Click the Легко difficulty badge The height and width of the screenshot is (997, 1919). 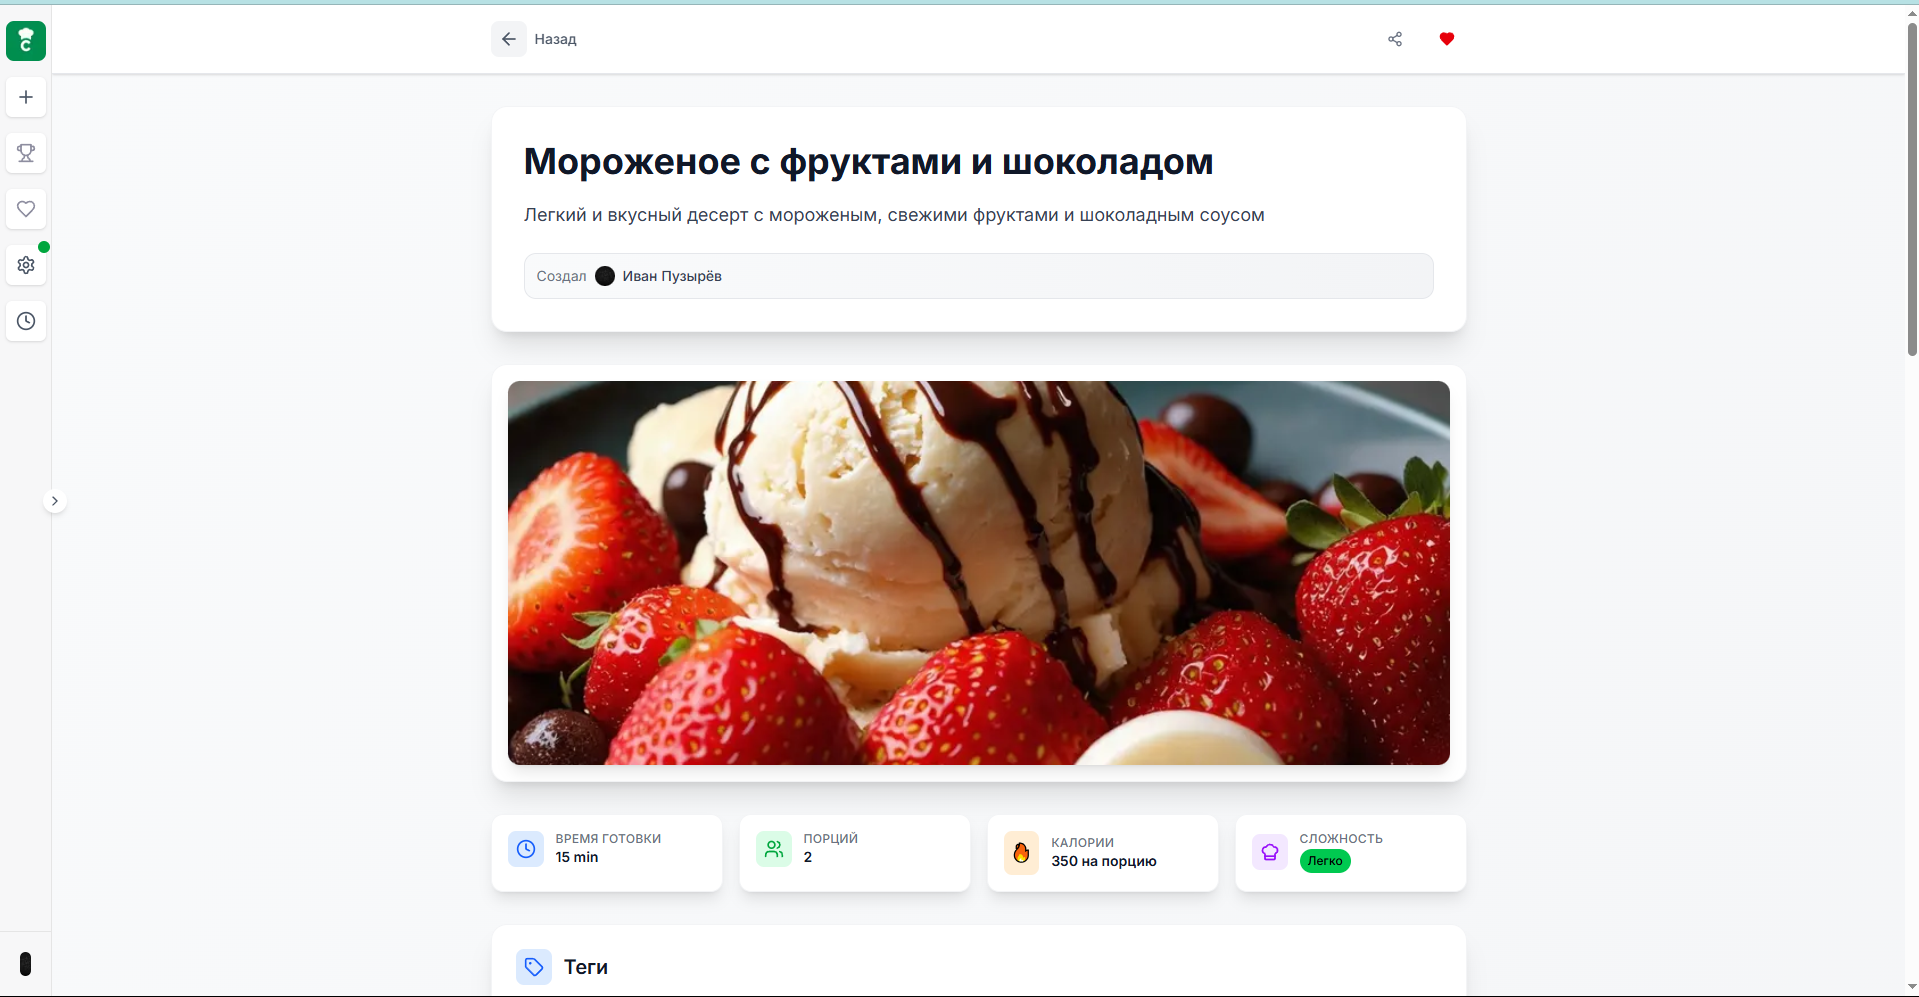click(1325, 861)
